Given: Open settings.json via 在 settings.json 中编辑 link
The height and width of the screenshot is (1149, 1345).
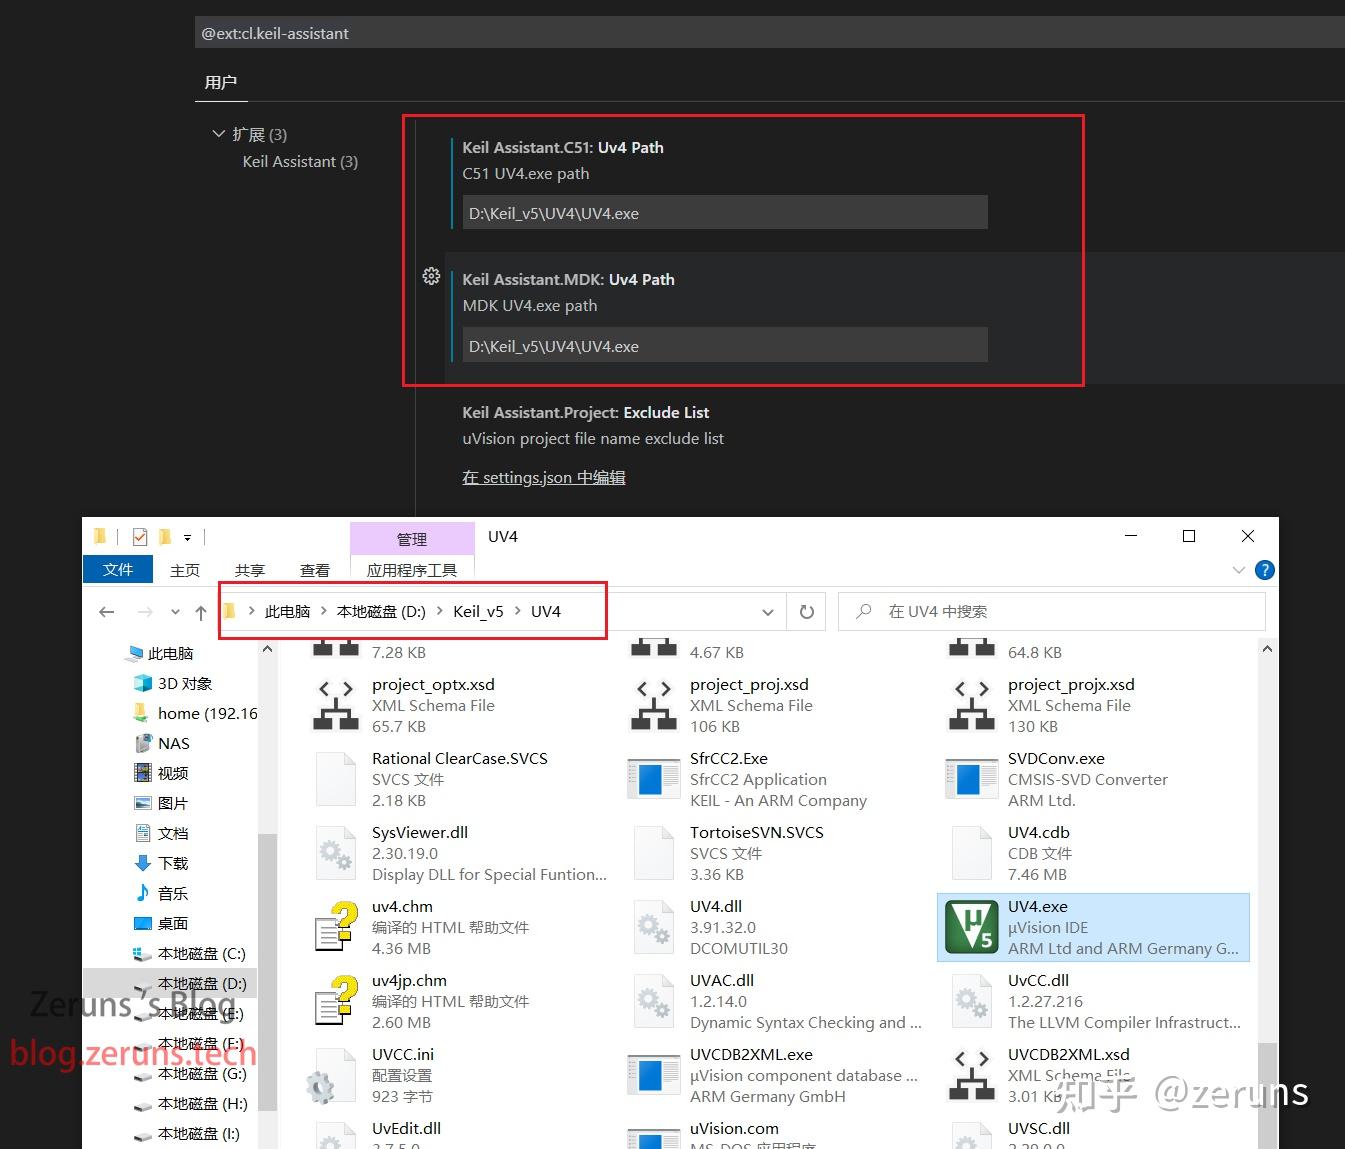Looking at the screenshot, I should click(544, 477).
